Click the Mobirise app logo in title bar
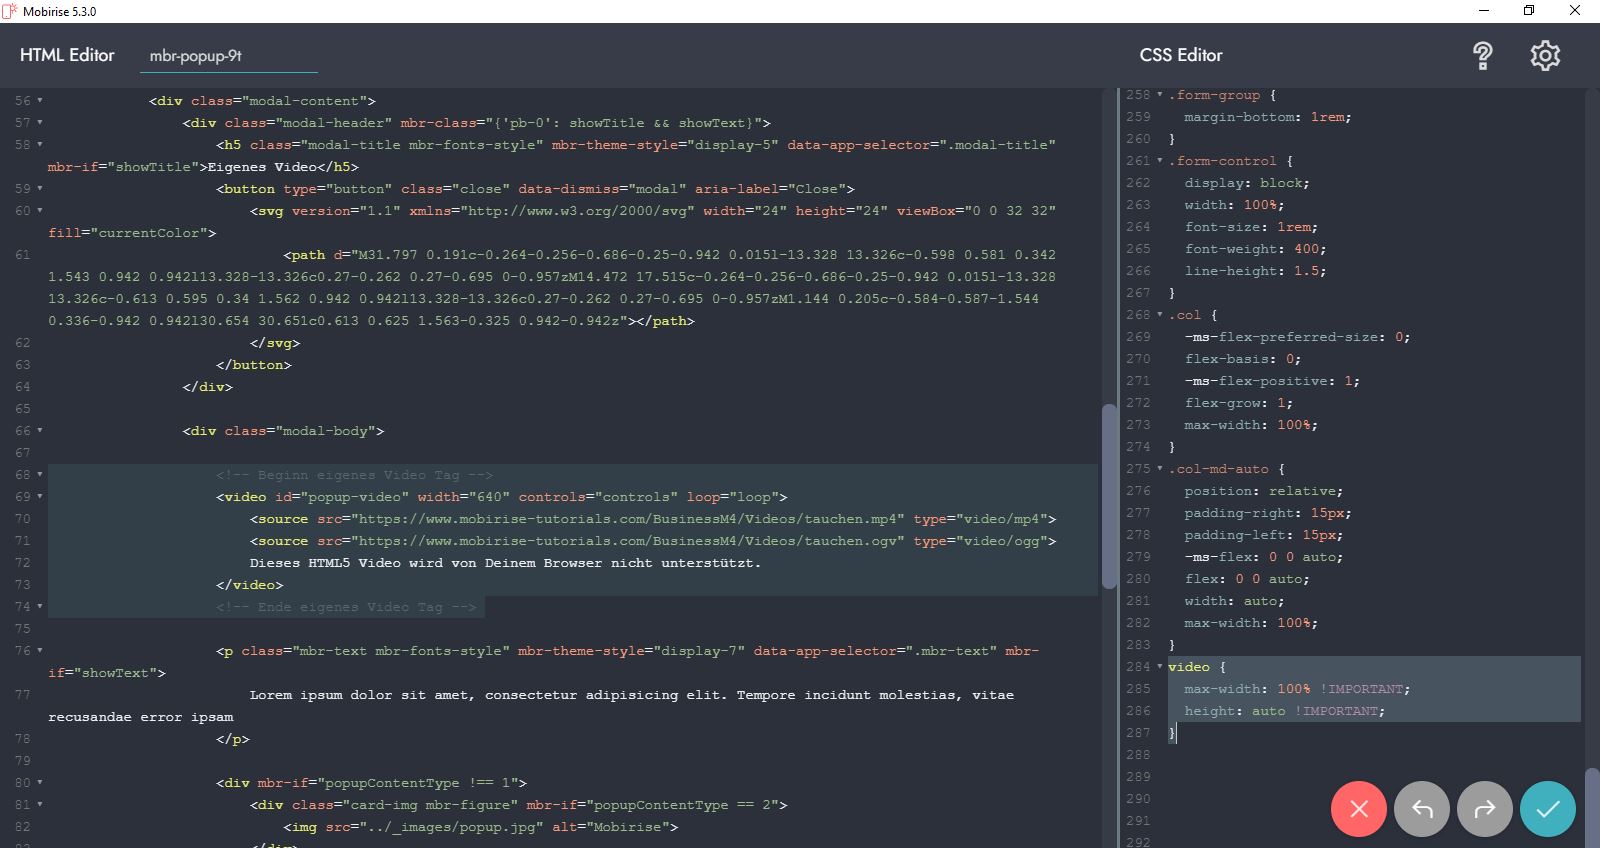 10,11
